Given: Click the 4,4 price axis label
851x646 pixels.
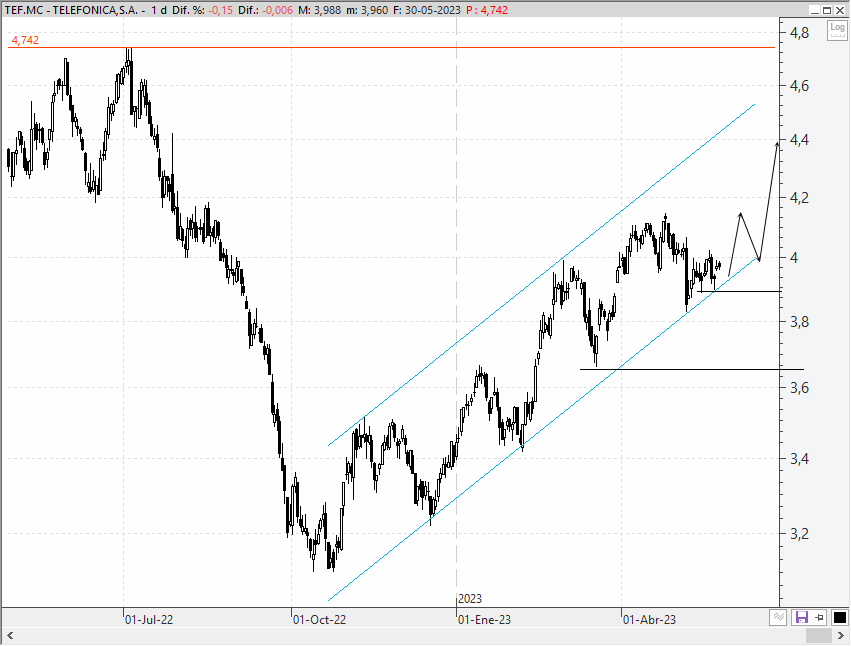Looking at the screenshot, I should (x=799, y=140).
